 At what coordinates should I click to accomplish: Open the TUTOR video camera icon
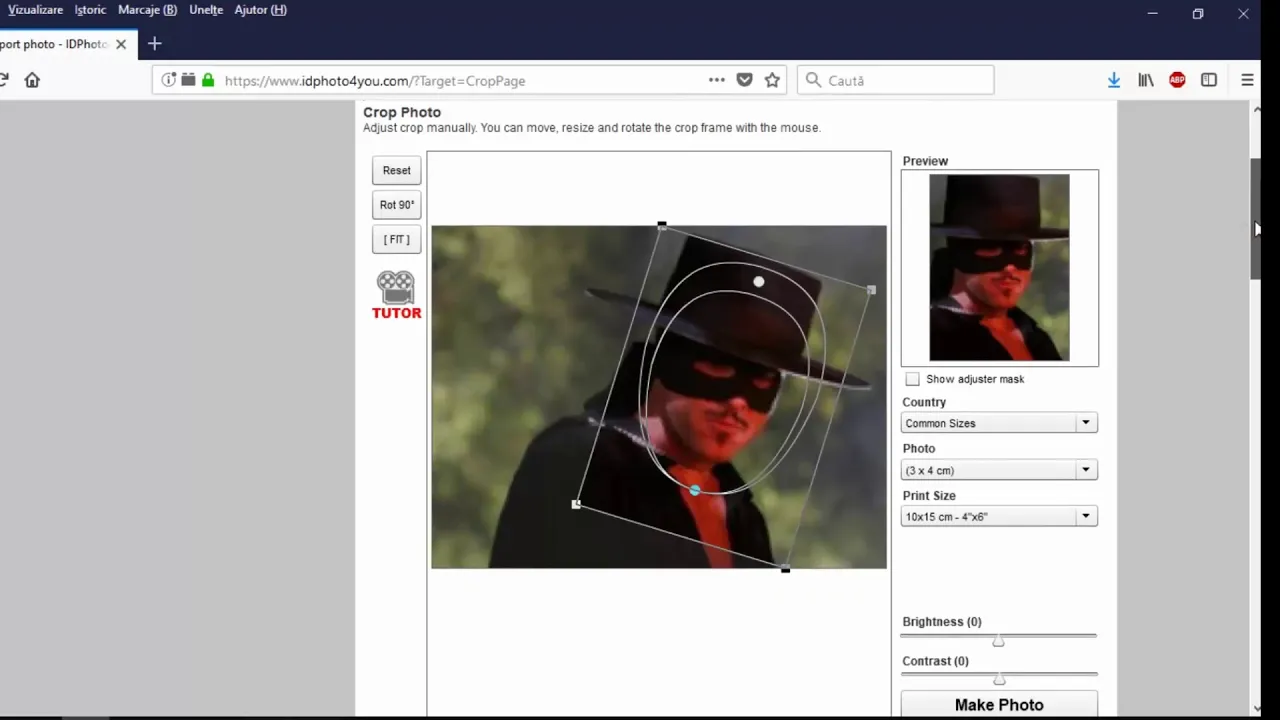(396, 287)
